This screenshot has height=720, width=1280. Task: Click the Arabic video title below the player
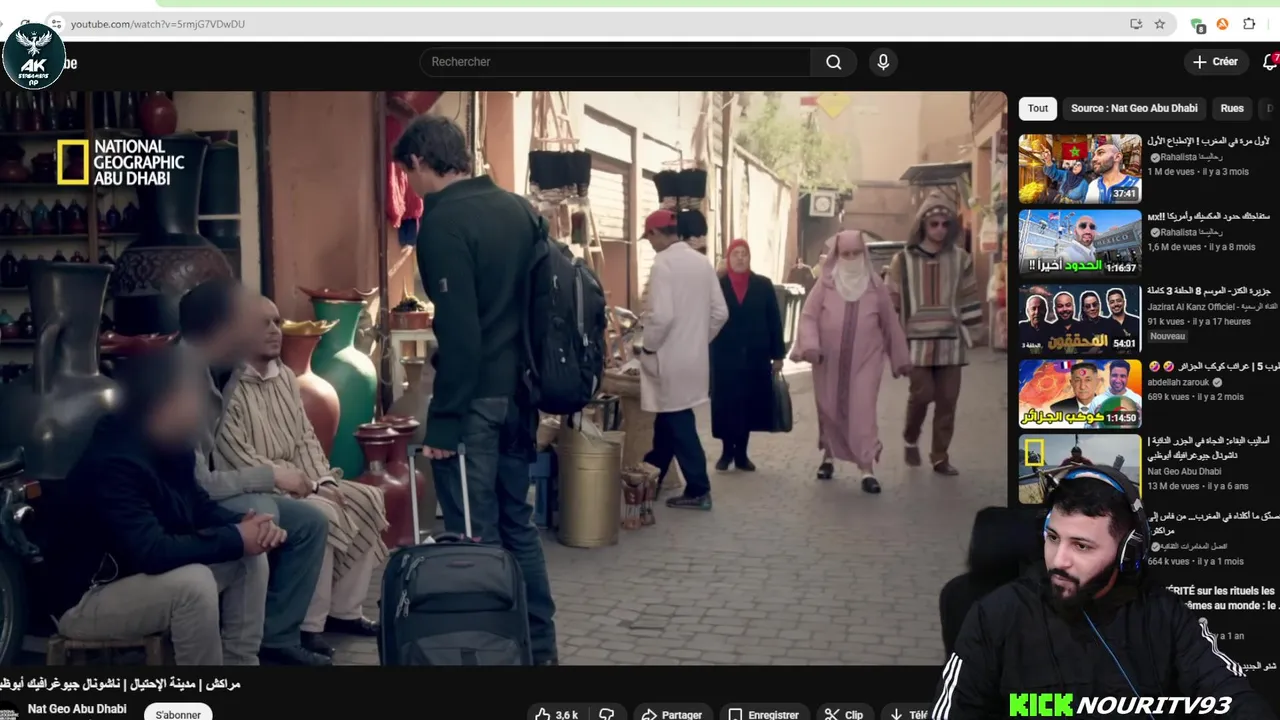[120, 684]
